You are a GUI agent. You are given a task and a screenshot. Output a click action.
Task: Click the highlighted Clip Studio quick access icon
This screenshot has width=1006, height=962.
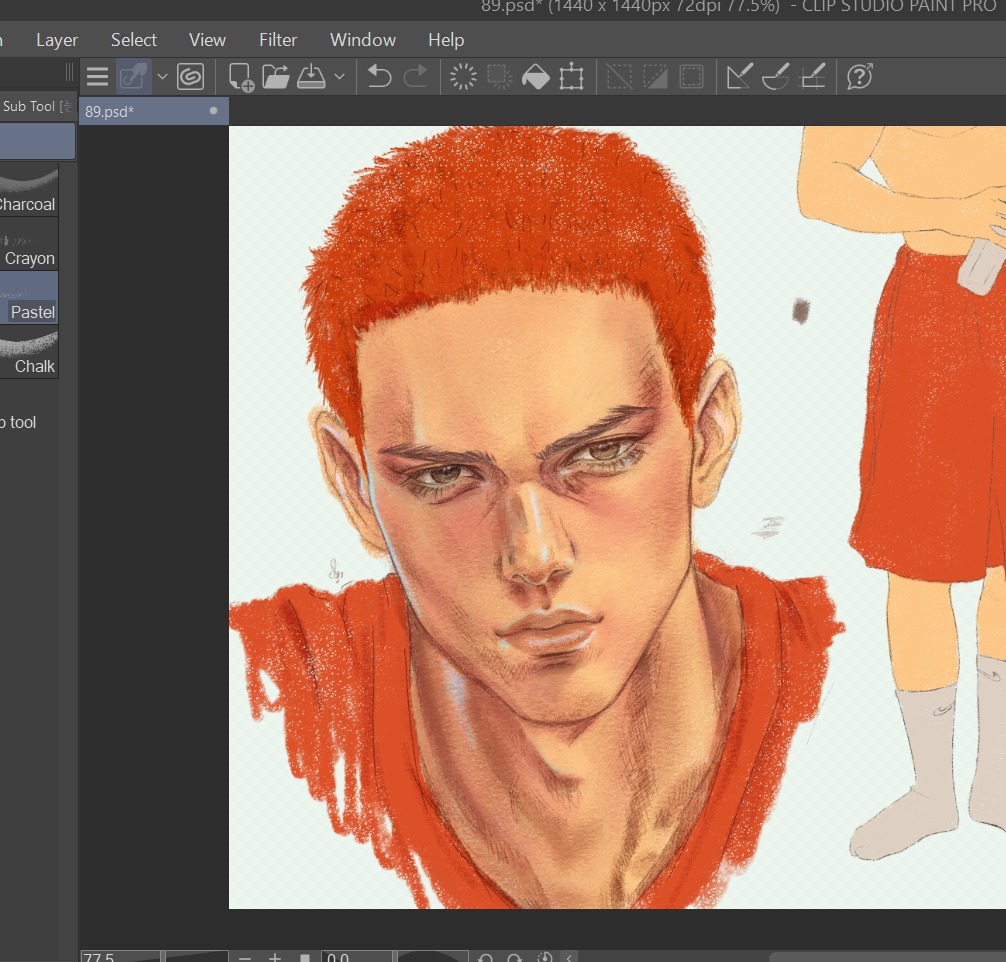tap(133, 77)
